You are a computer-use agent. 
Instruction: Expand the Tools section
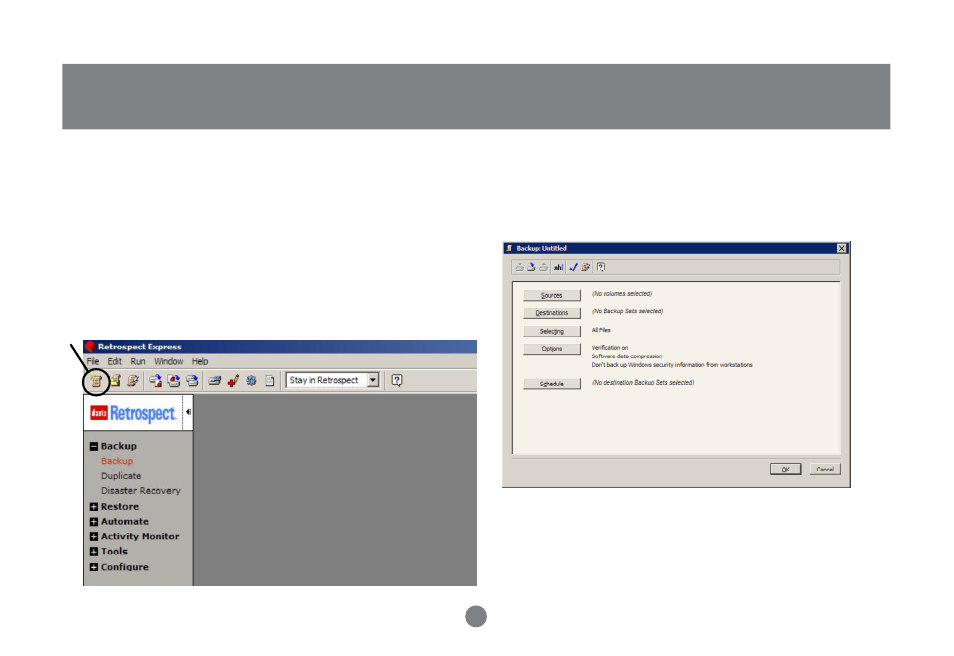coord(94,552)
